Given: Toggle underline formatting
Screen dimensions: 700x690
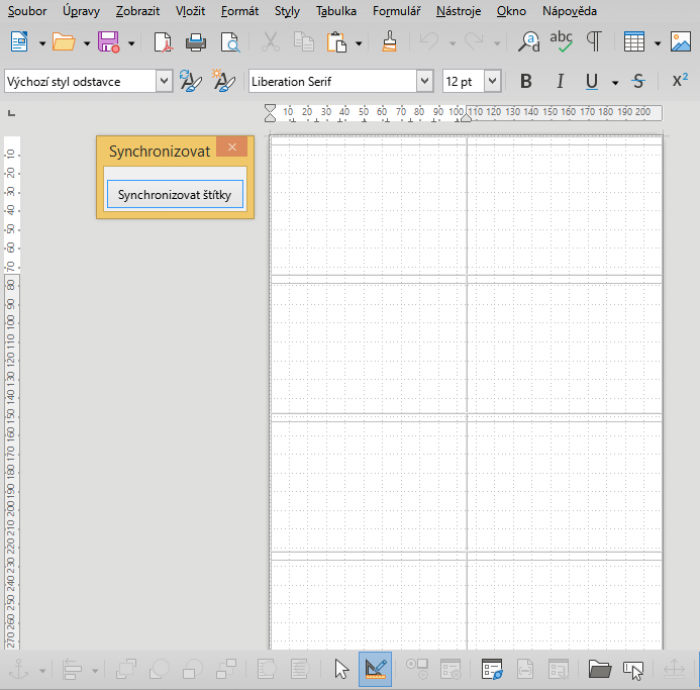Looking at the screenshot, I should point(592,81).
